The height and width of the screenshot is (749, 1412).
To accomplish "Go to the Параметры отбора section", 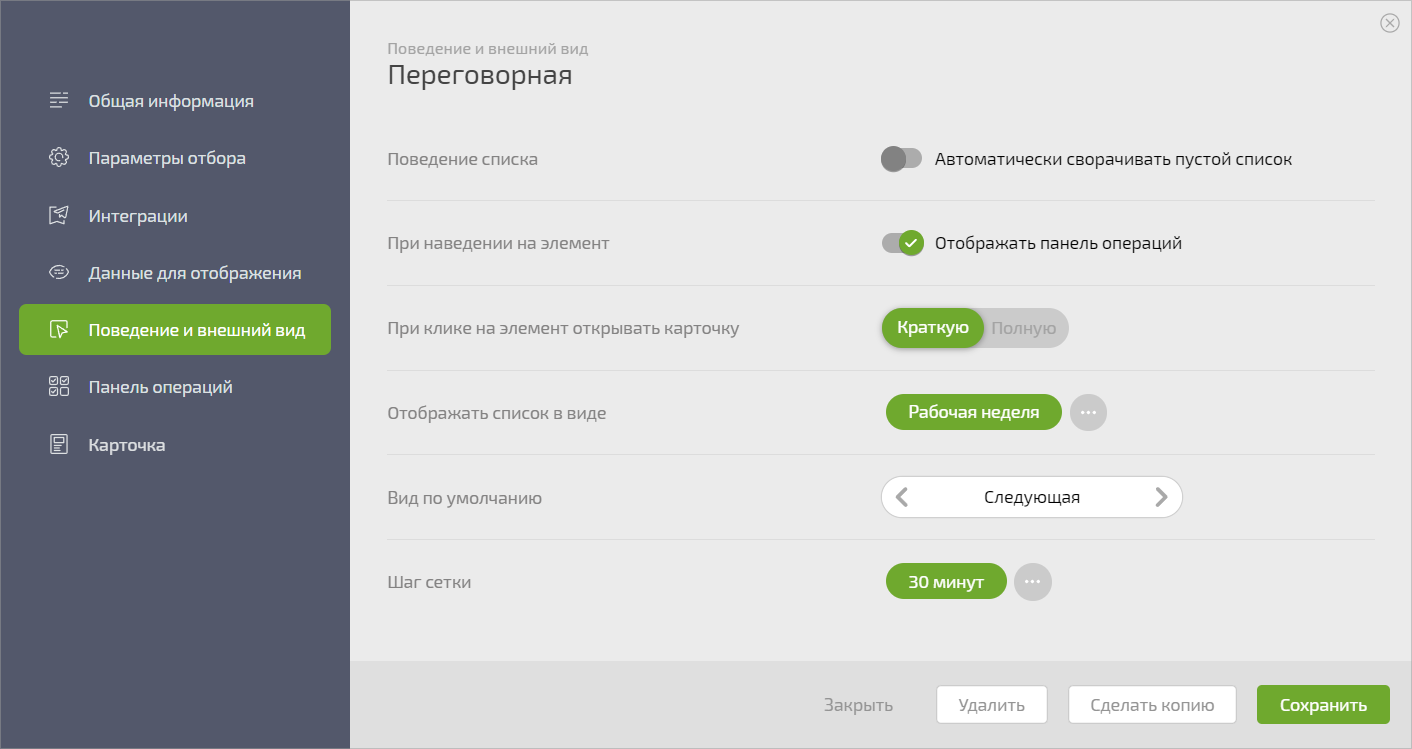I will [x=167, y=158].
